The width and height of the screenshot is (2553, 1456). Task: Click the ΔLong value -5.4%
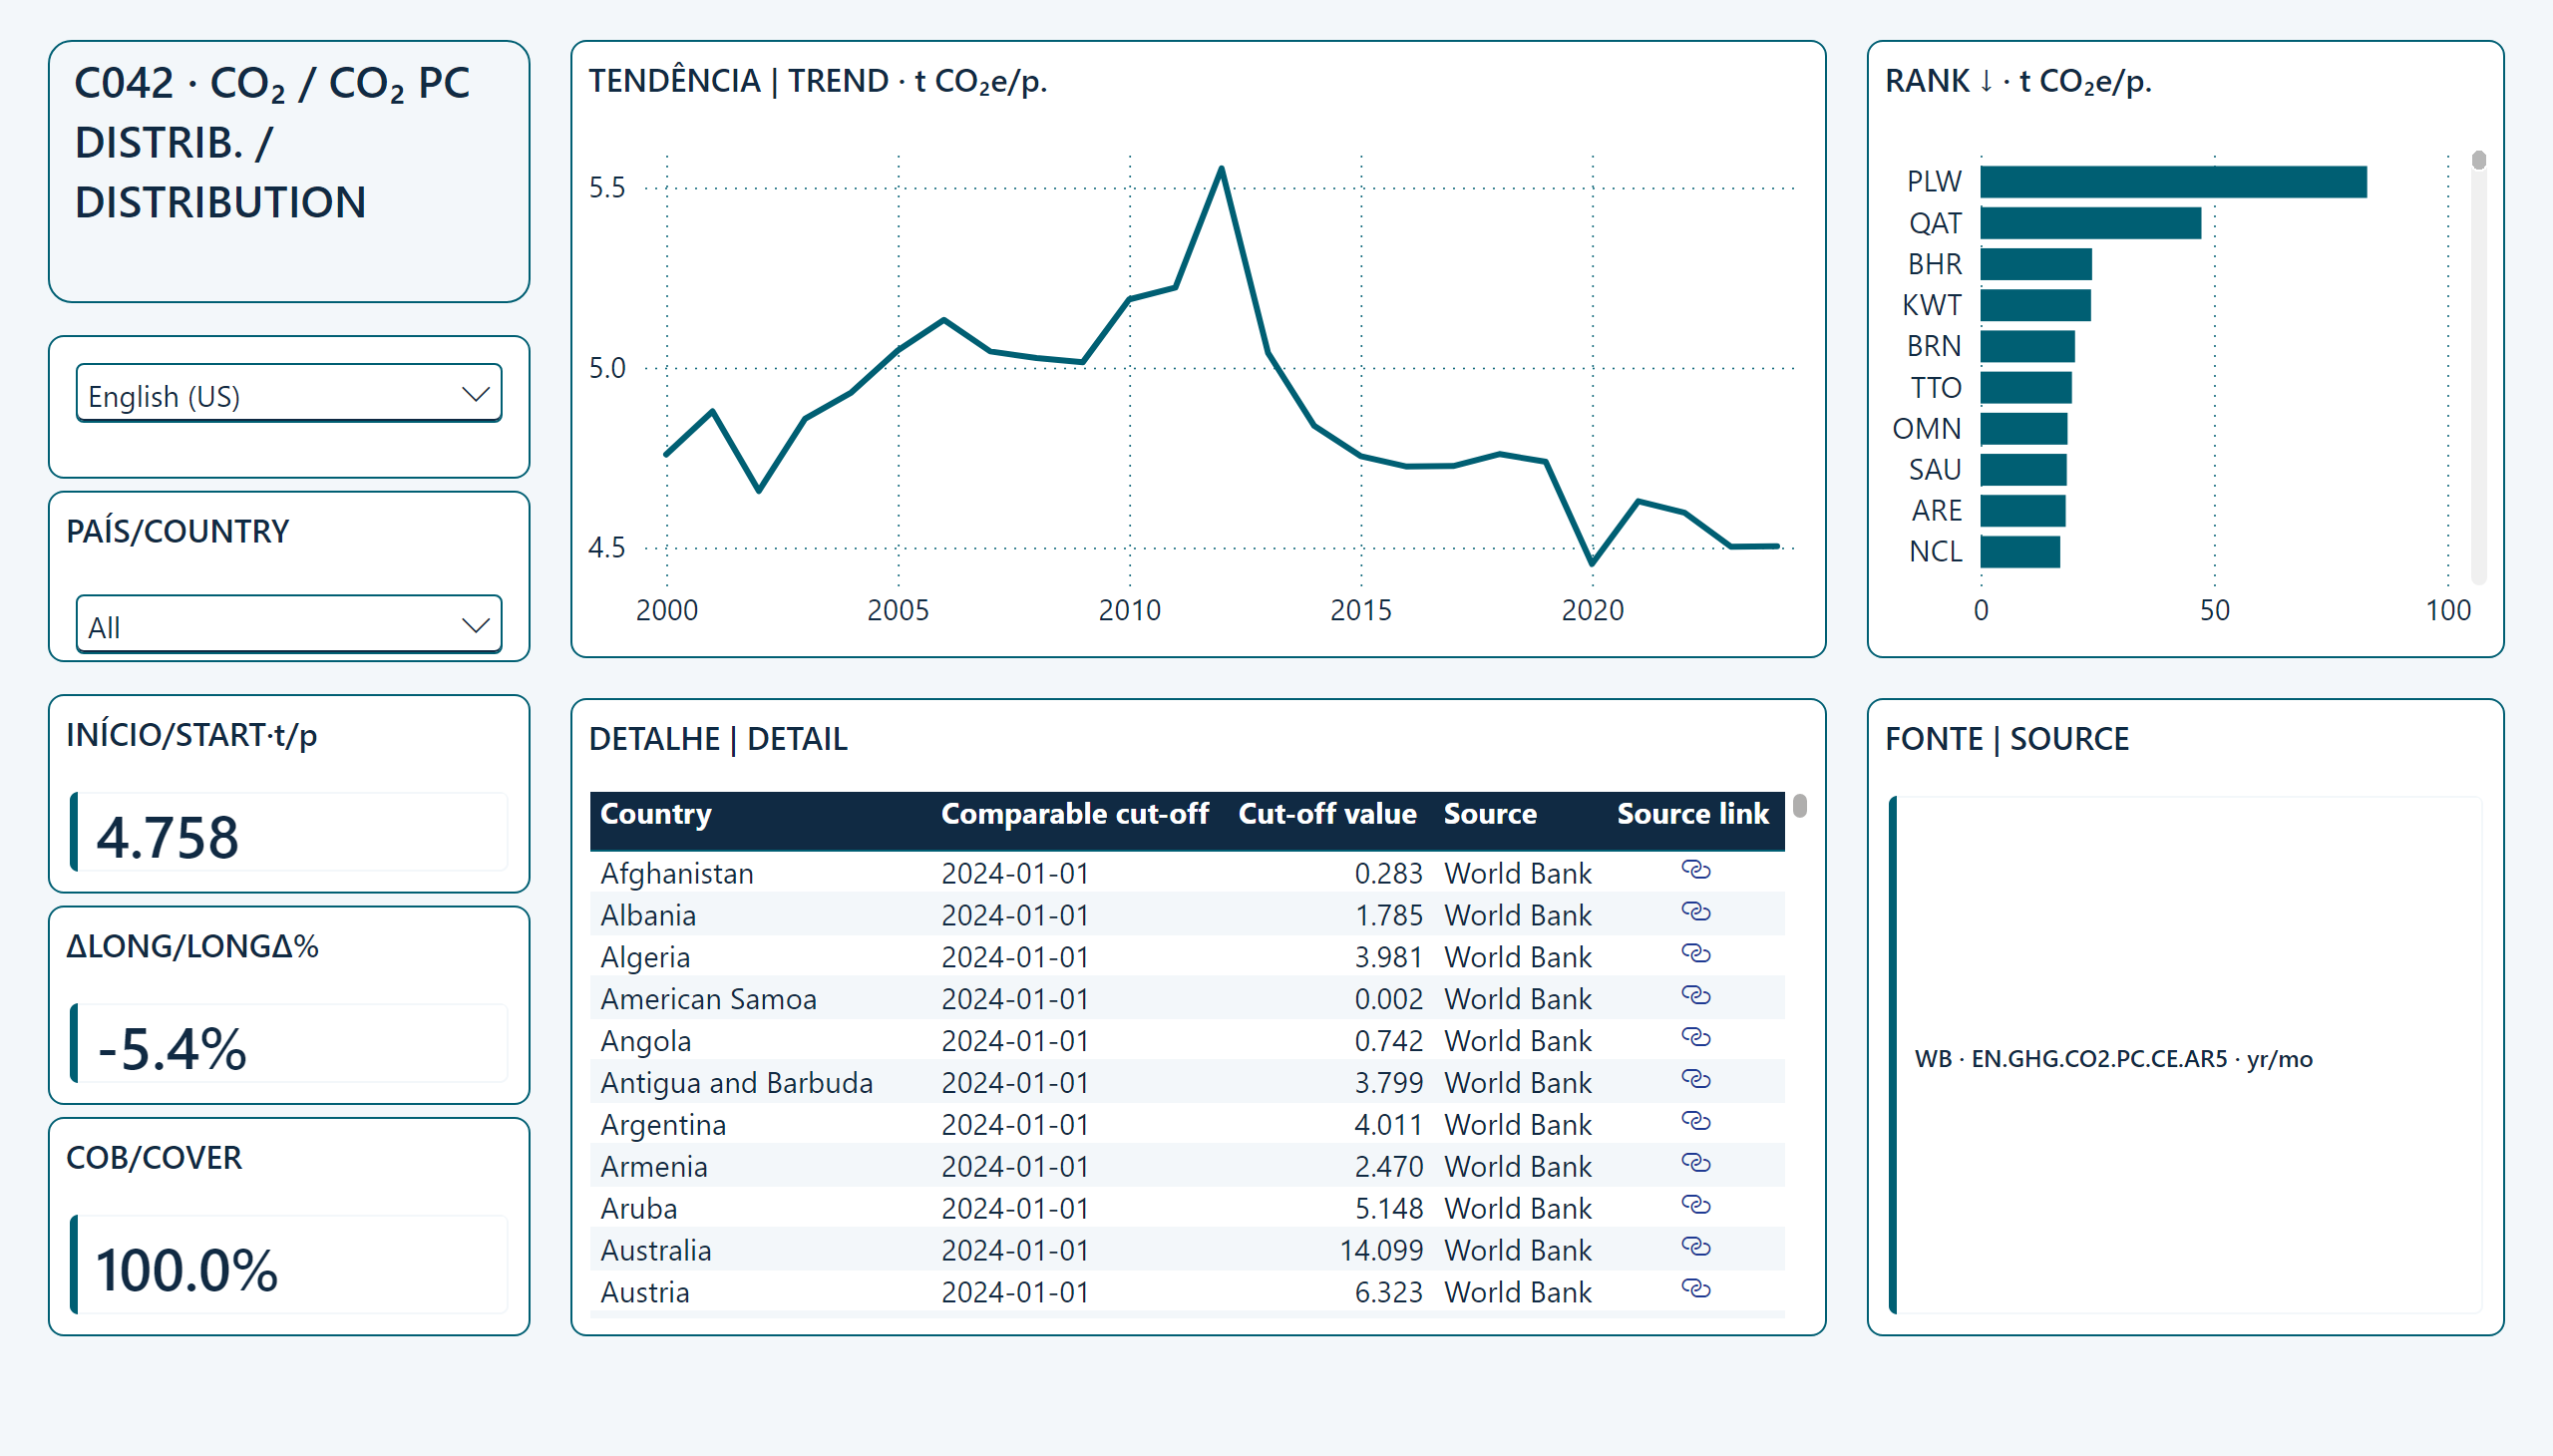click(x=172, y=1049)
